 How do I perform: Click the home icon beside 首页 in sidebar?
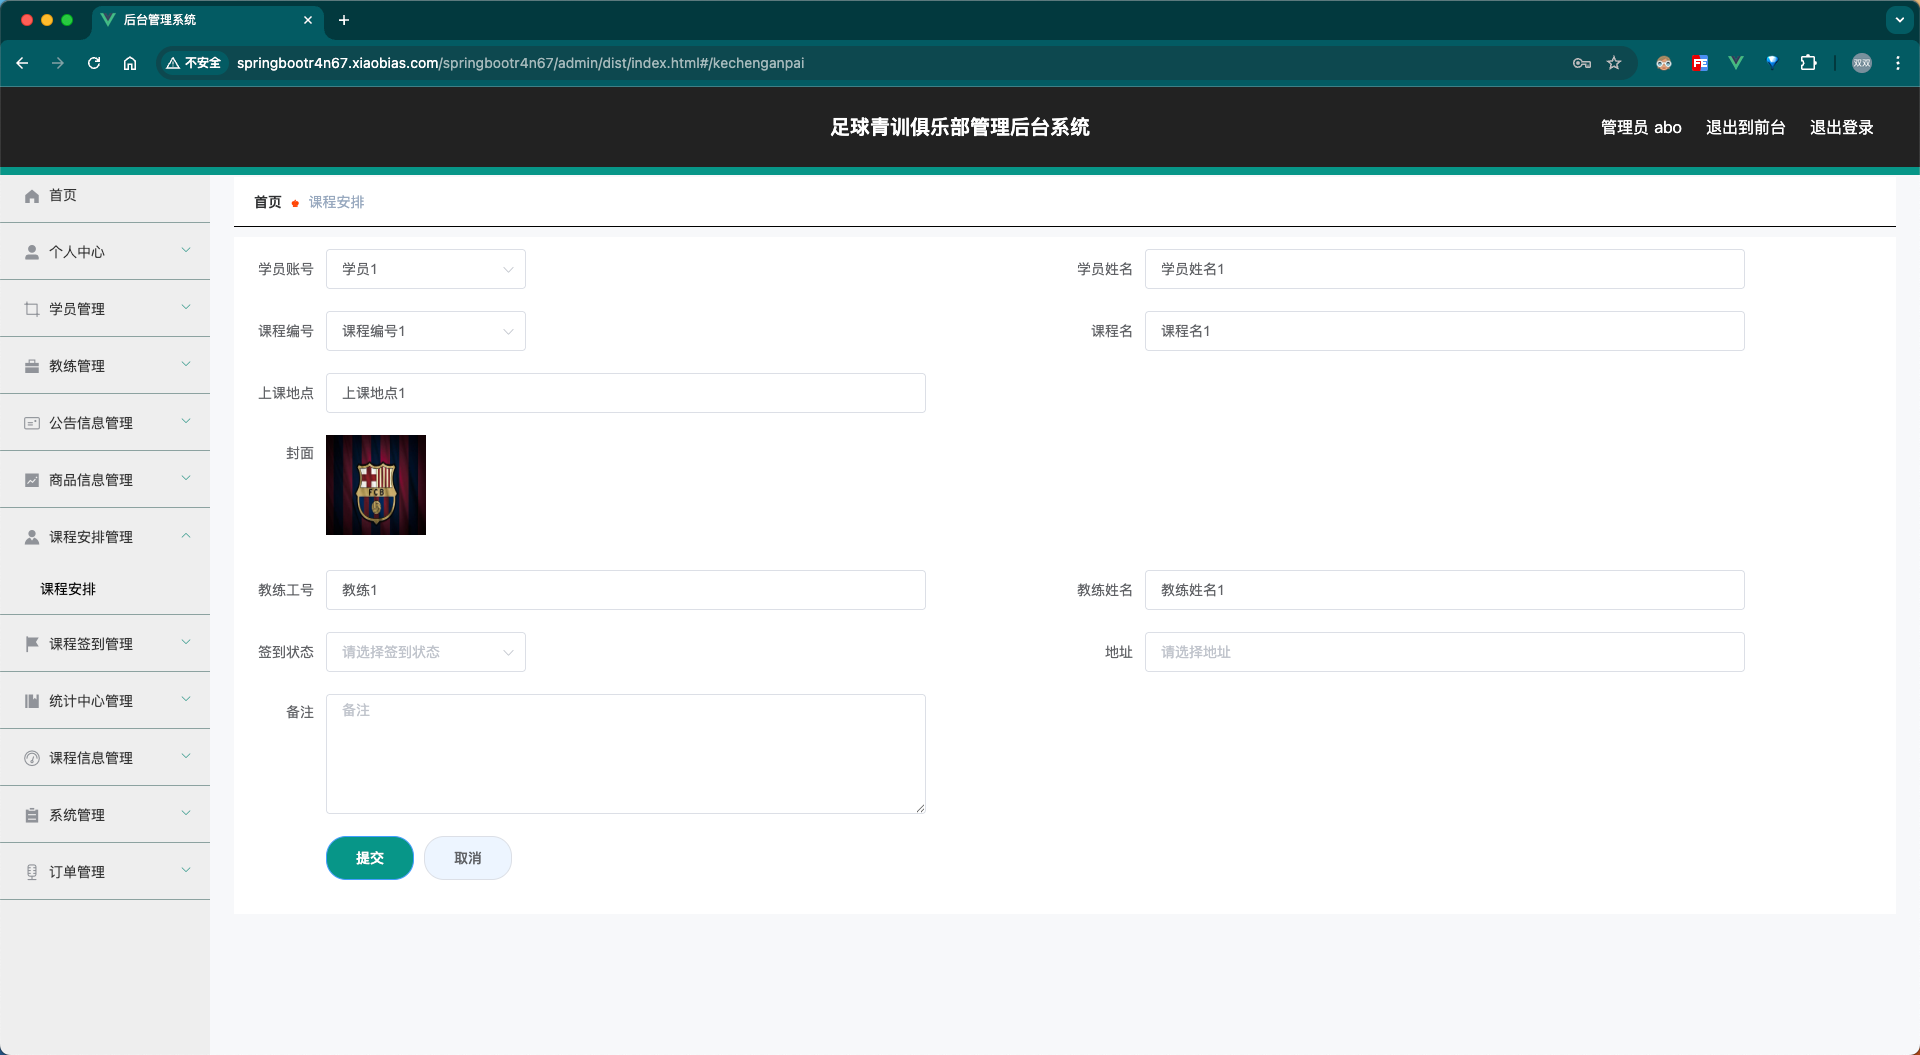coord(32,196)
